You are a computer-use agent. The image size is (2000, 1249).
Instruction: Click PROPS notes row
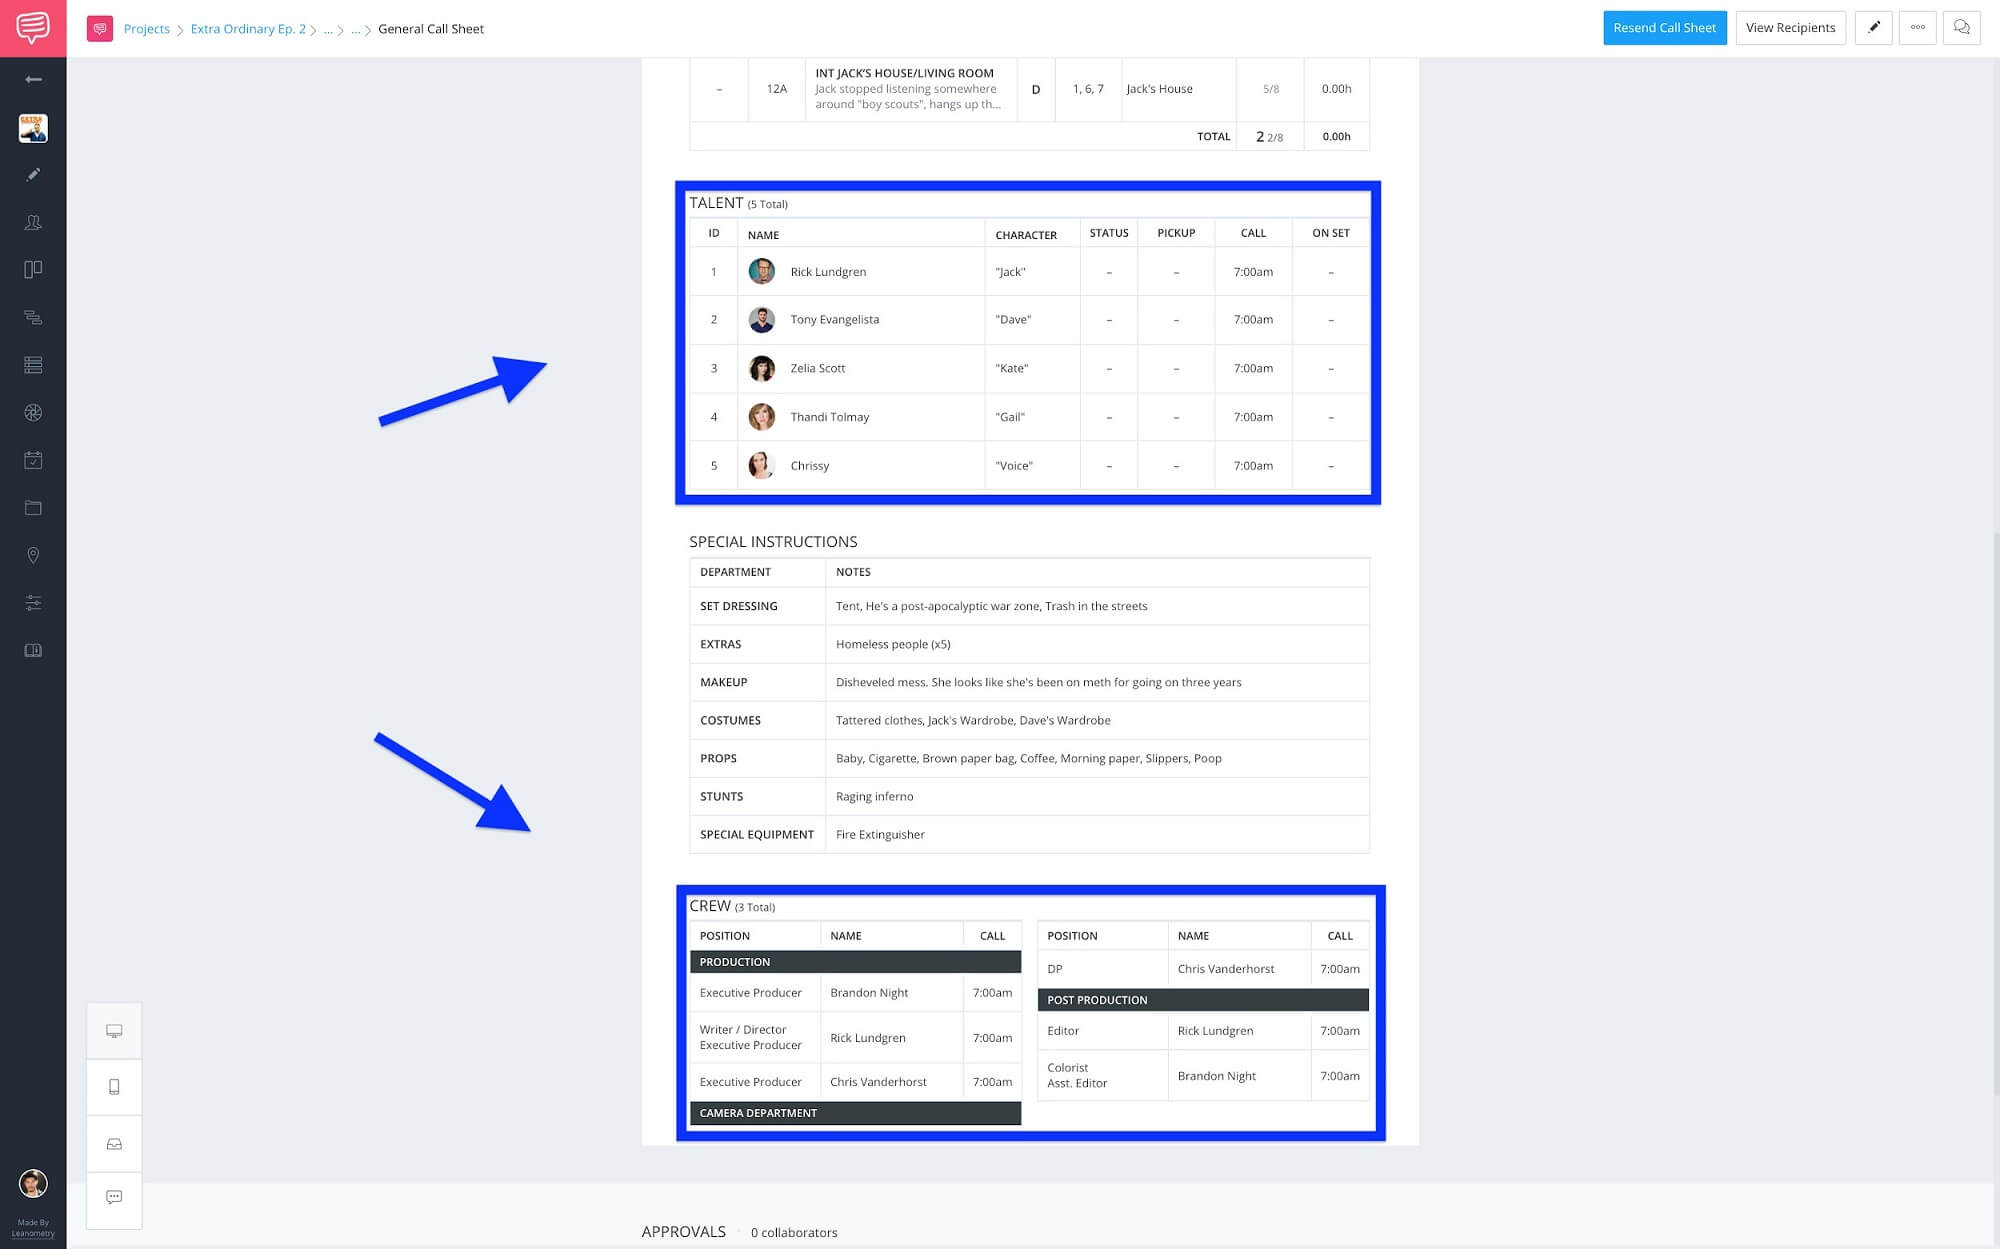[x=1028, y=758]
